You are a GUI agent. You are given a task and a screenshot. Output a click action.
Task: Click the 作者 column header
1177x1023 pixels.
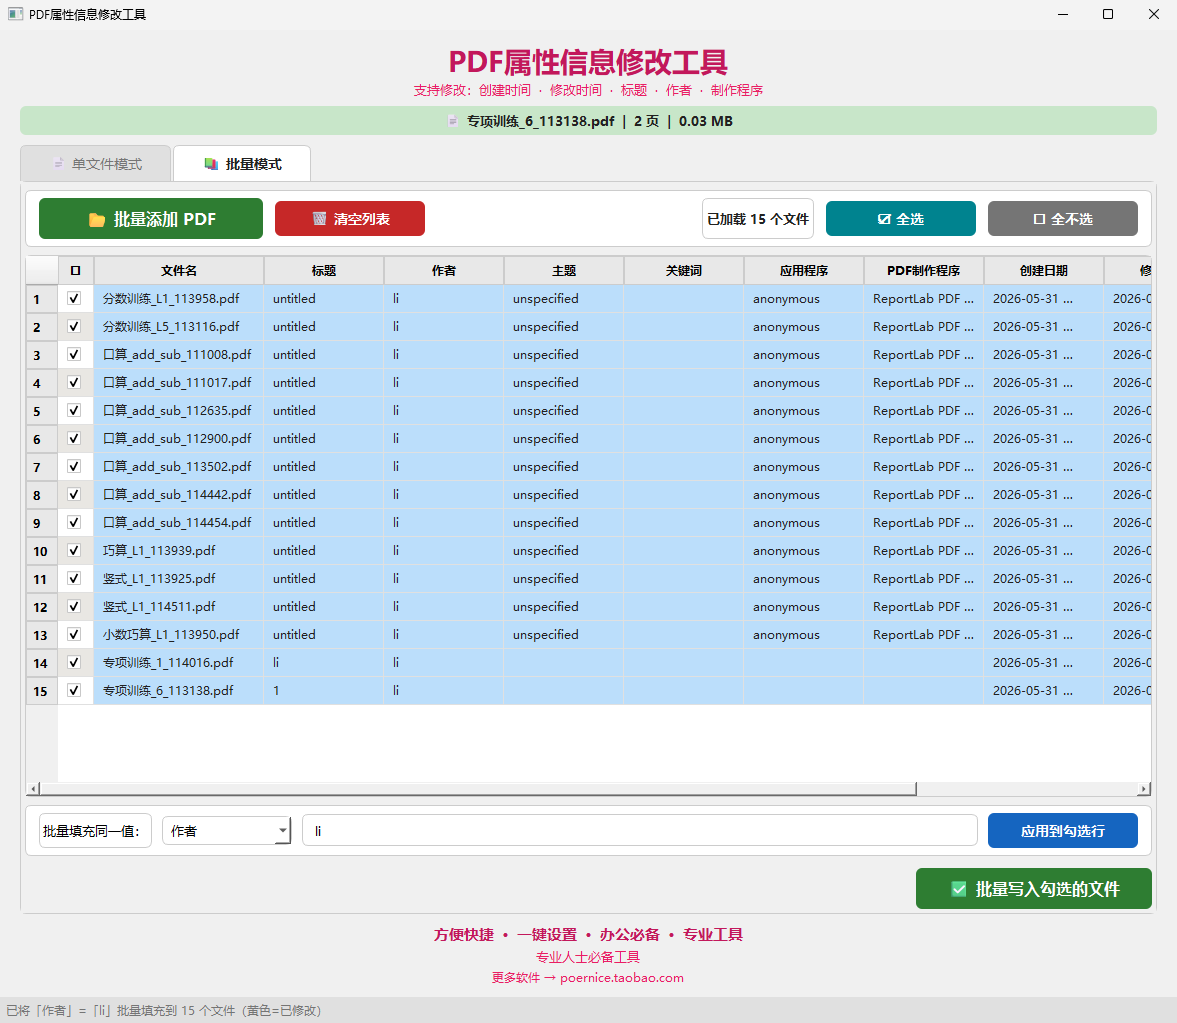(444, 270)
